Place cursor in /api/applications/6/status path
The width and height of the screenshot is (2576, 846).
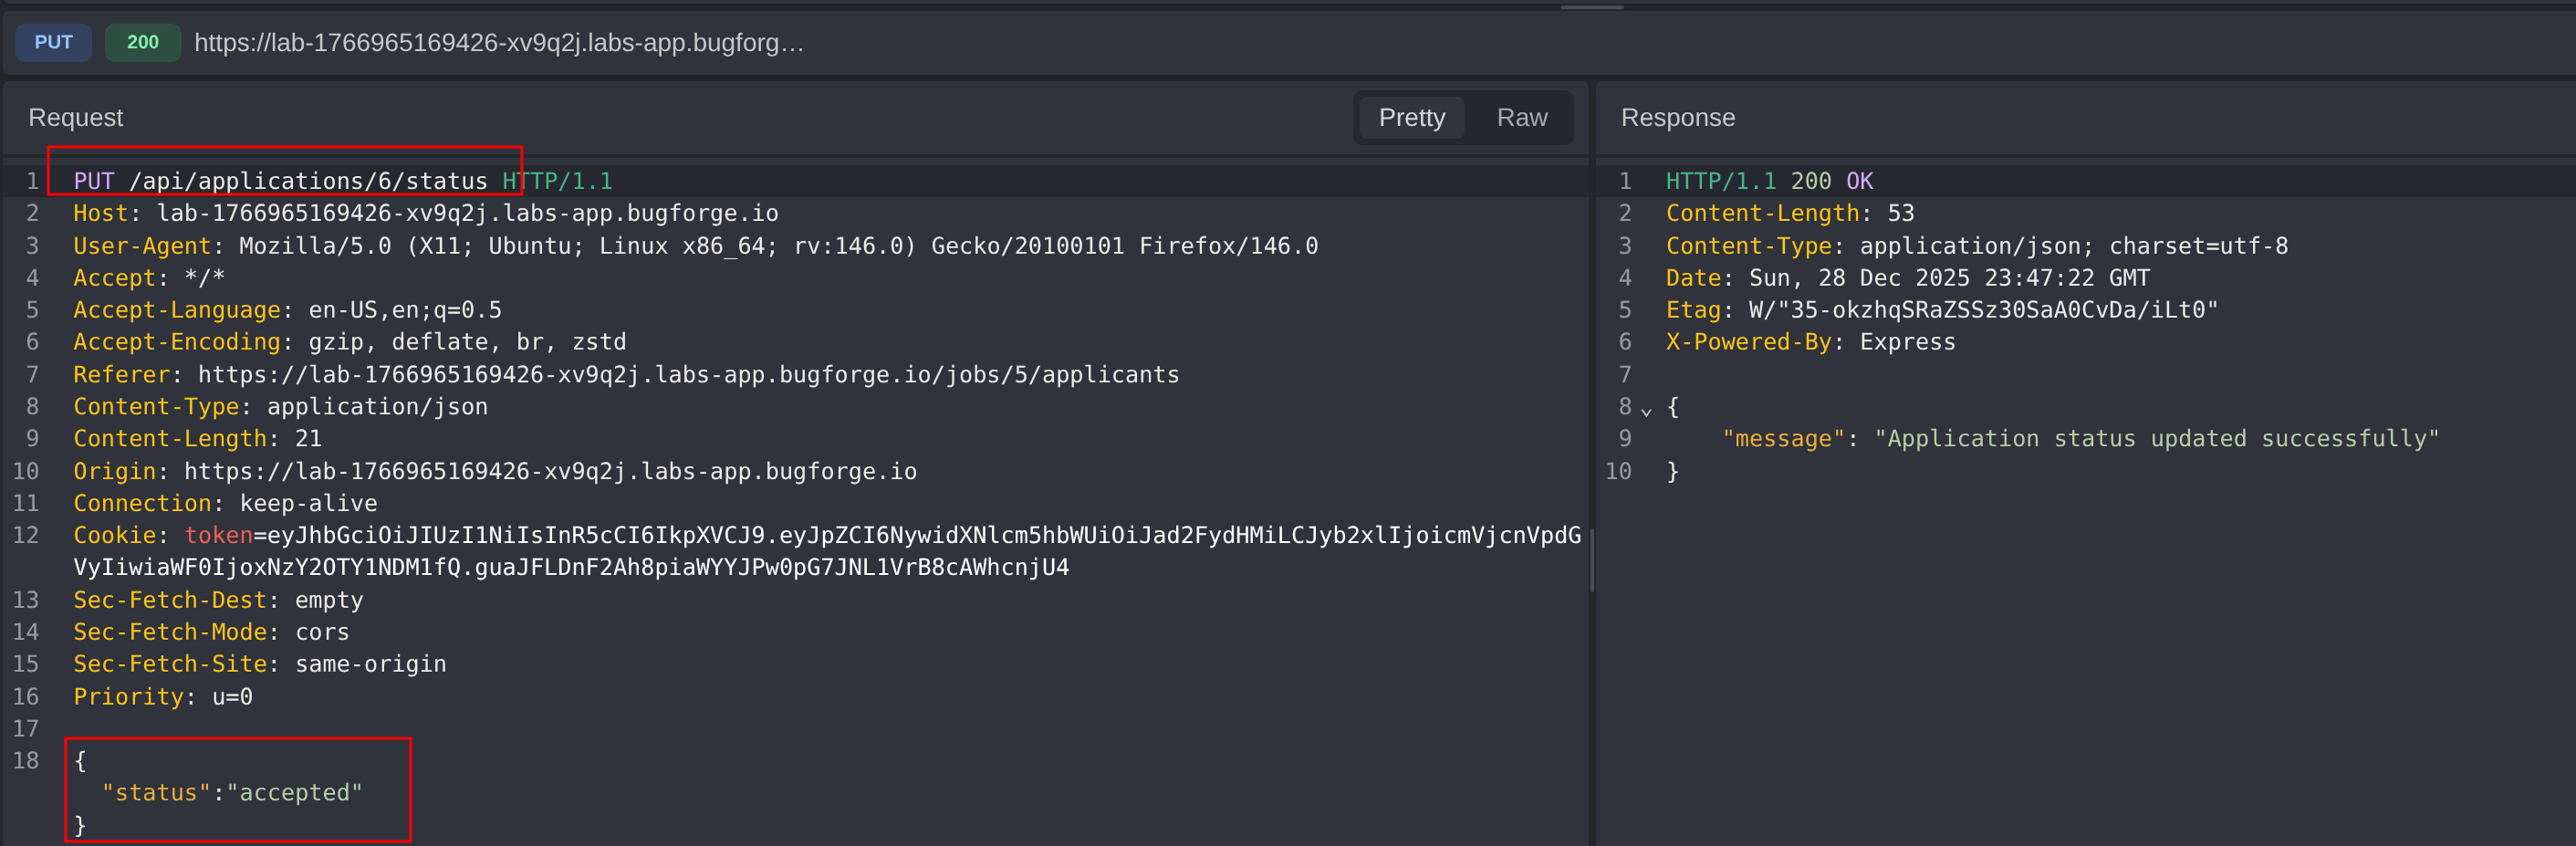(x=307, y=181)
